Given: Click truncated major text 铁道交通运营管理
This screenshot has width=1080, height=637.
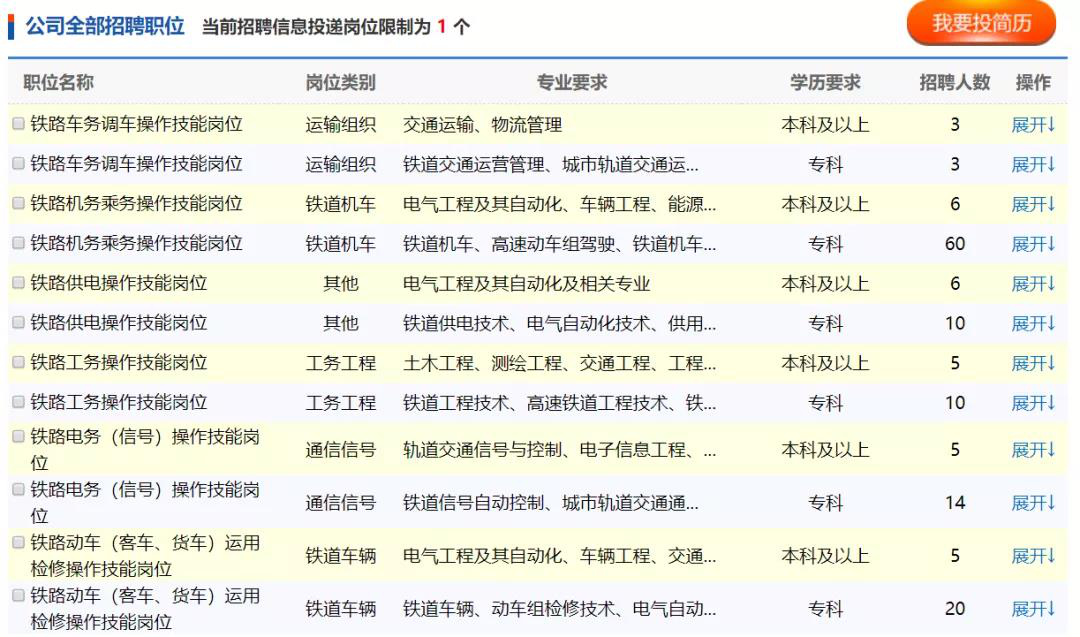Looking at the screenshot, I should (x=550, y=165).
